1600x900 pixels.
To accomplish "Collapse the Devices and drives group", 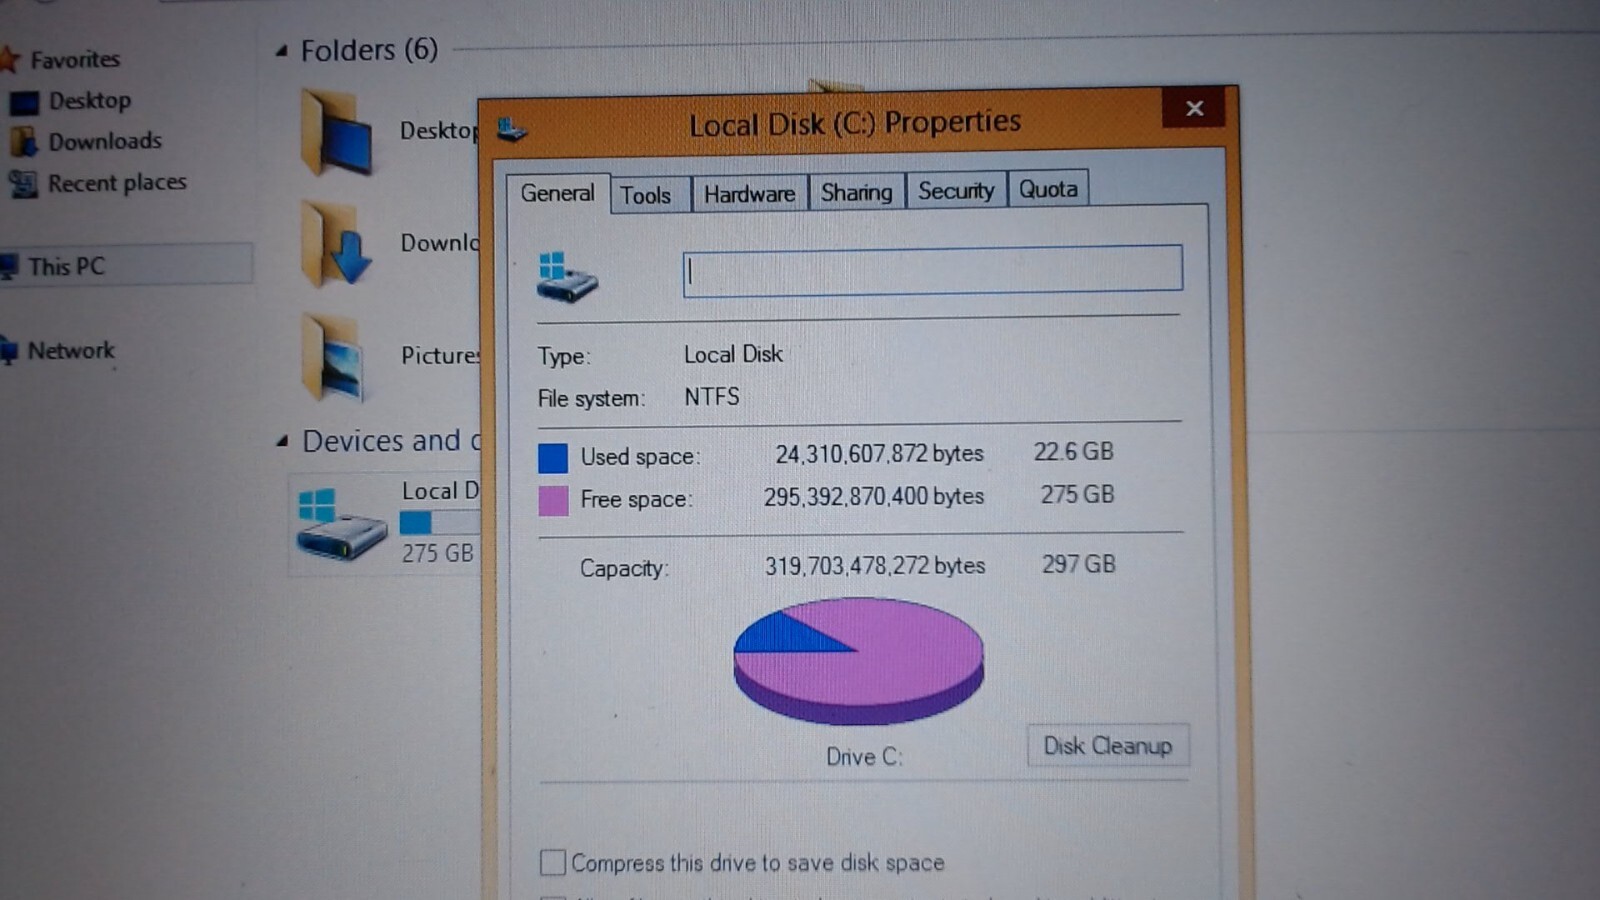I will tap(282, 441).
